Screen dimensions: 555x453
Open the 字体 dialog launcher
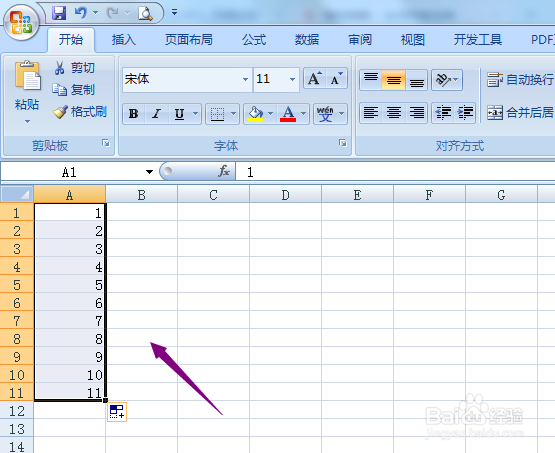click(x=342, y=143)
